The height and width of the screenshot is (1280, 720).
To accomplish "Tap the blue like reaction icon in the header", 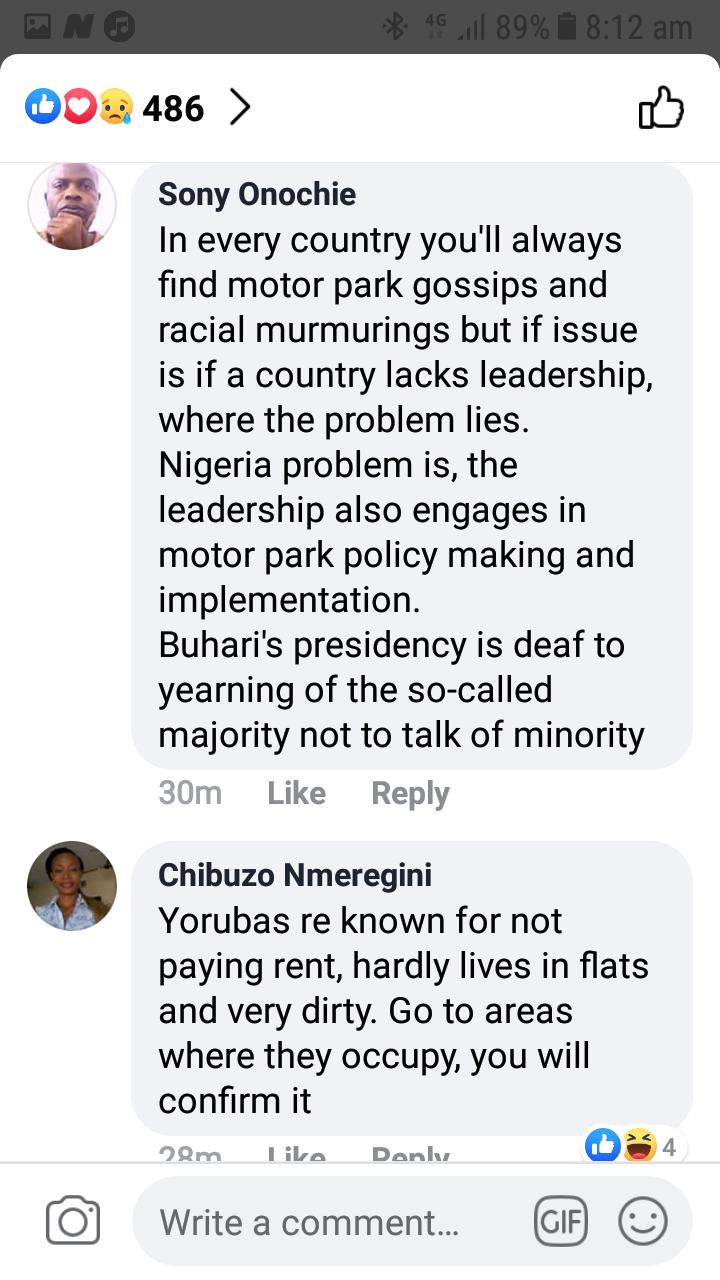I will tap(42, 107).
